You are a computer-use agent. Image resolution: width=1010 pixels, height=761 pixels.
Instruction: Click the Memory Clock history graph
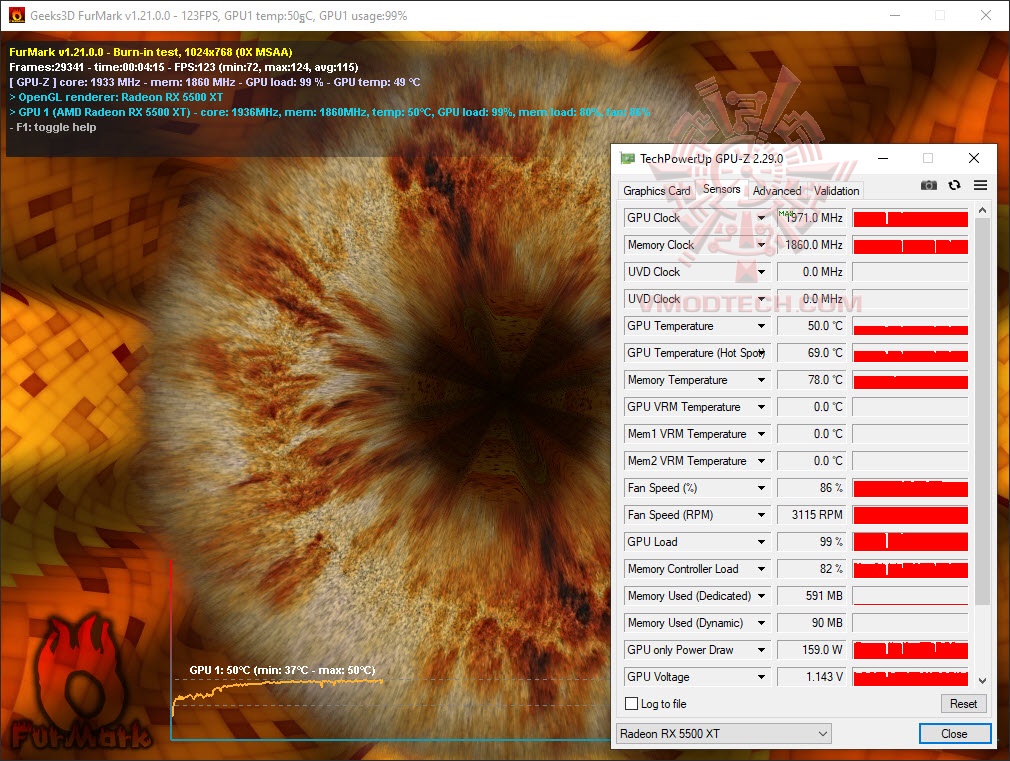(910, 245)
